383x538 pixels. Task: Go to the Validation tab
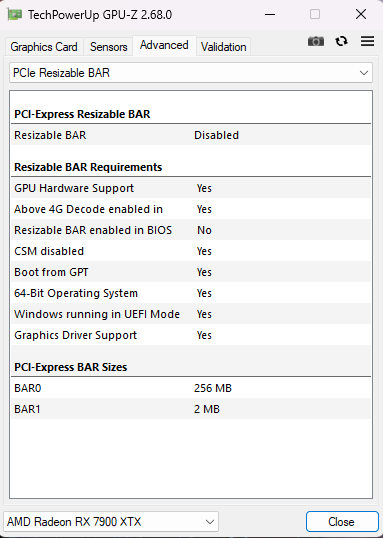click(x=223, y=47)
